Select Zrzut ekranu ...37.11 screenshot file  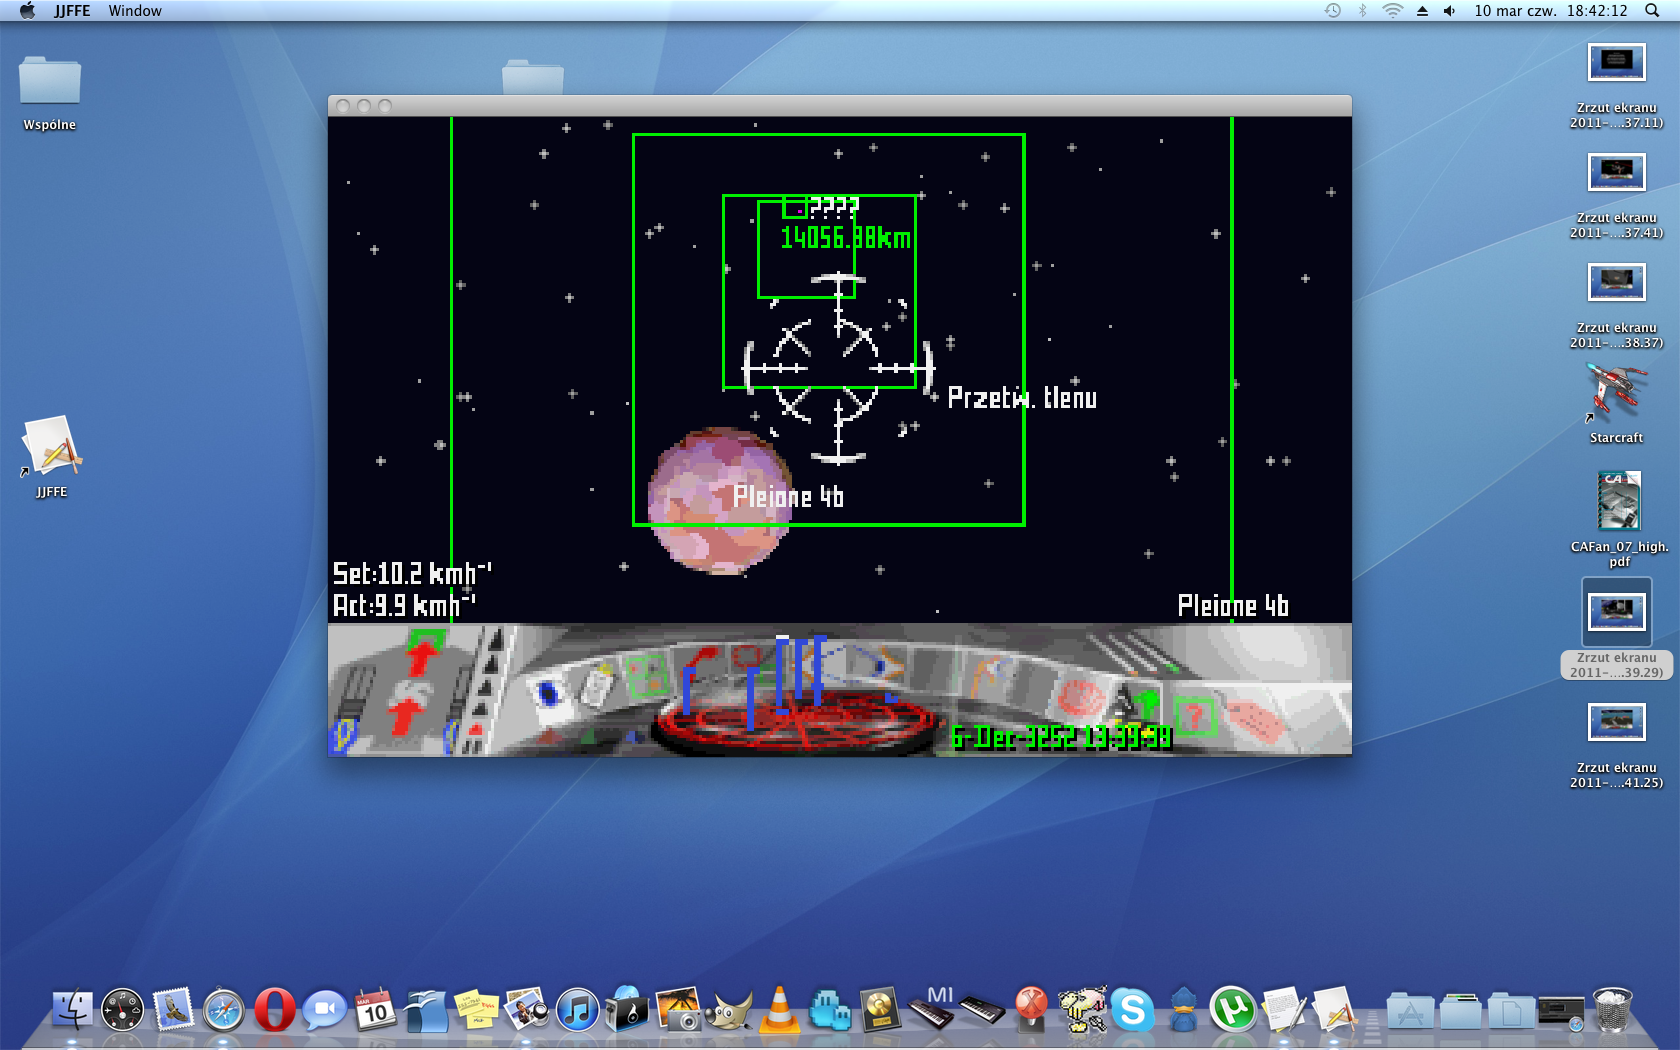[x=1617, y=86]
